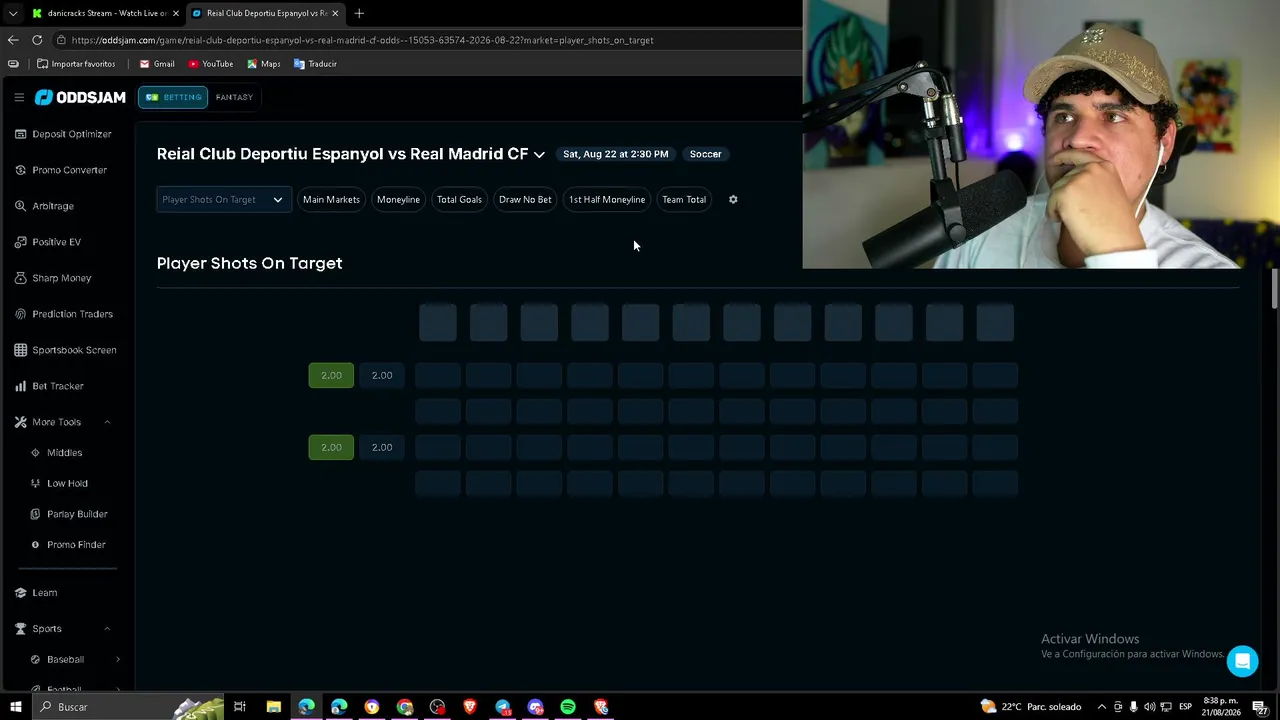Open Chrome from the taskbar

(405, 707)
